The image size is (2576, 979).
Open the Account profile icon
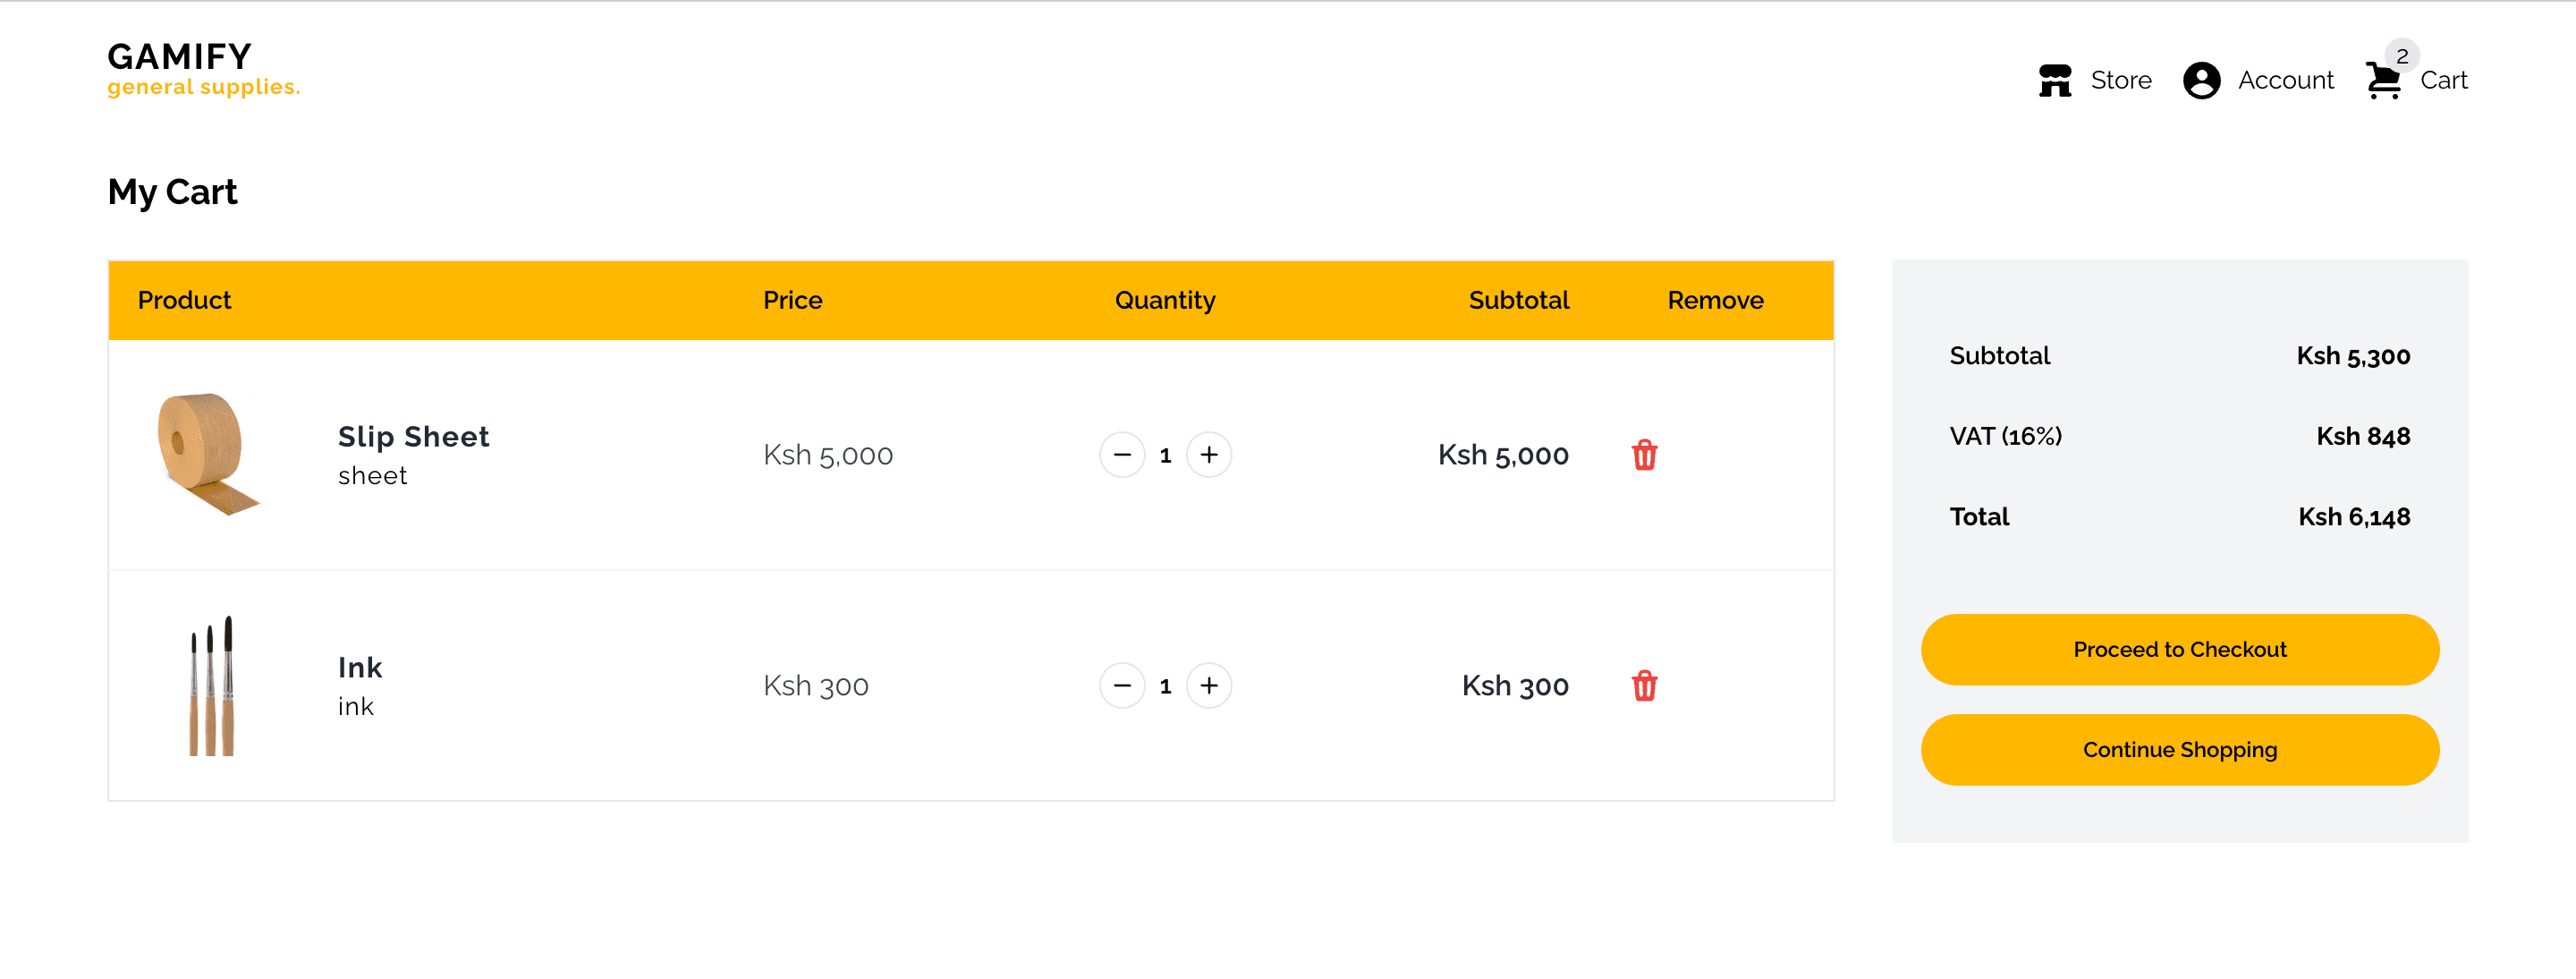coord(2201,80)
